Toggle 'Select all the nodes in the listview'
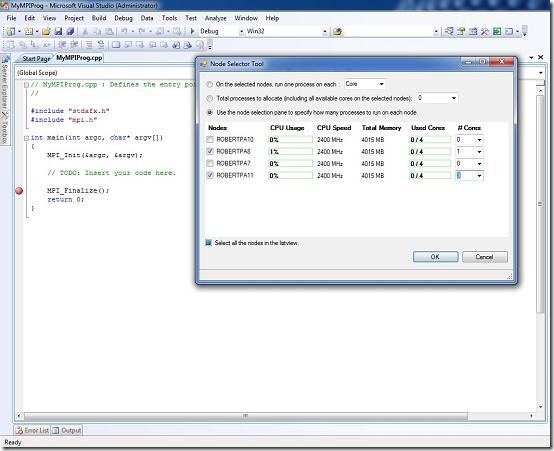The width and height of the screenshot is (554, 451). (x=208, y=243)
